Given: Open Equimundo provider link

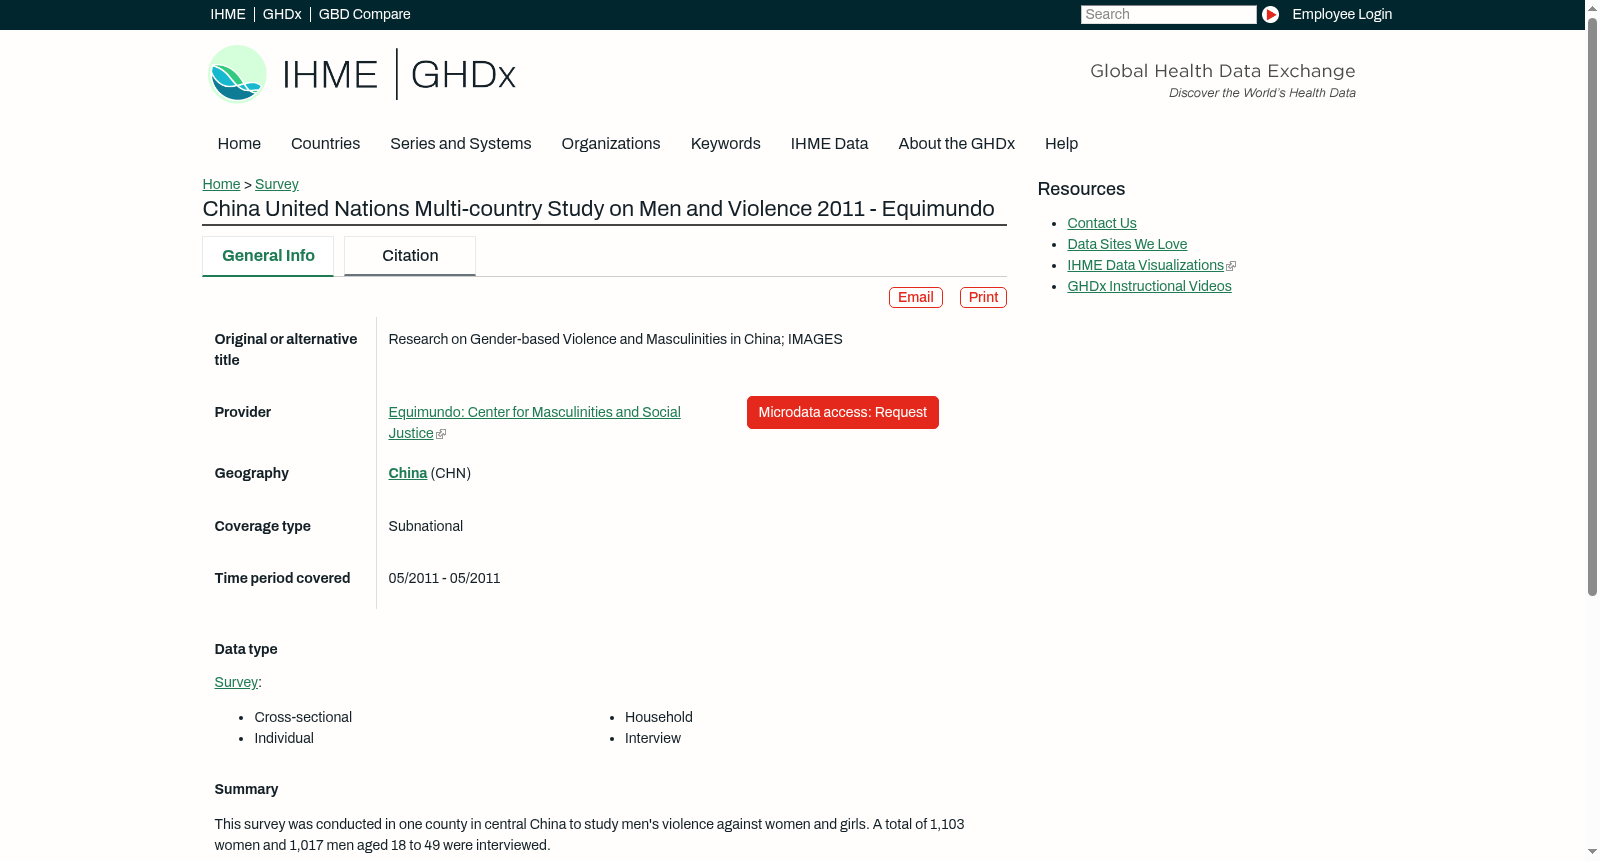Looking at the screenshot, I should tap(535, 422).
